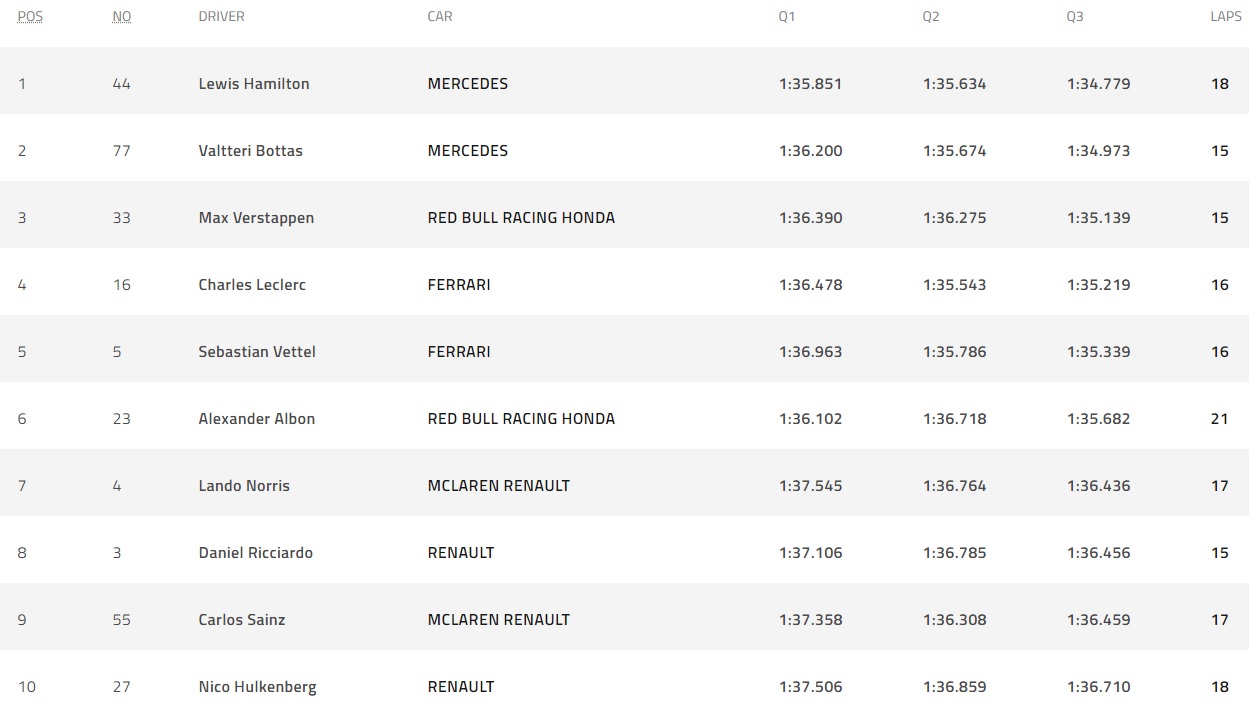Click Alexander Albon driver name
The height and width of the screenshot is (713, 1249).
tap(257, 419)
